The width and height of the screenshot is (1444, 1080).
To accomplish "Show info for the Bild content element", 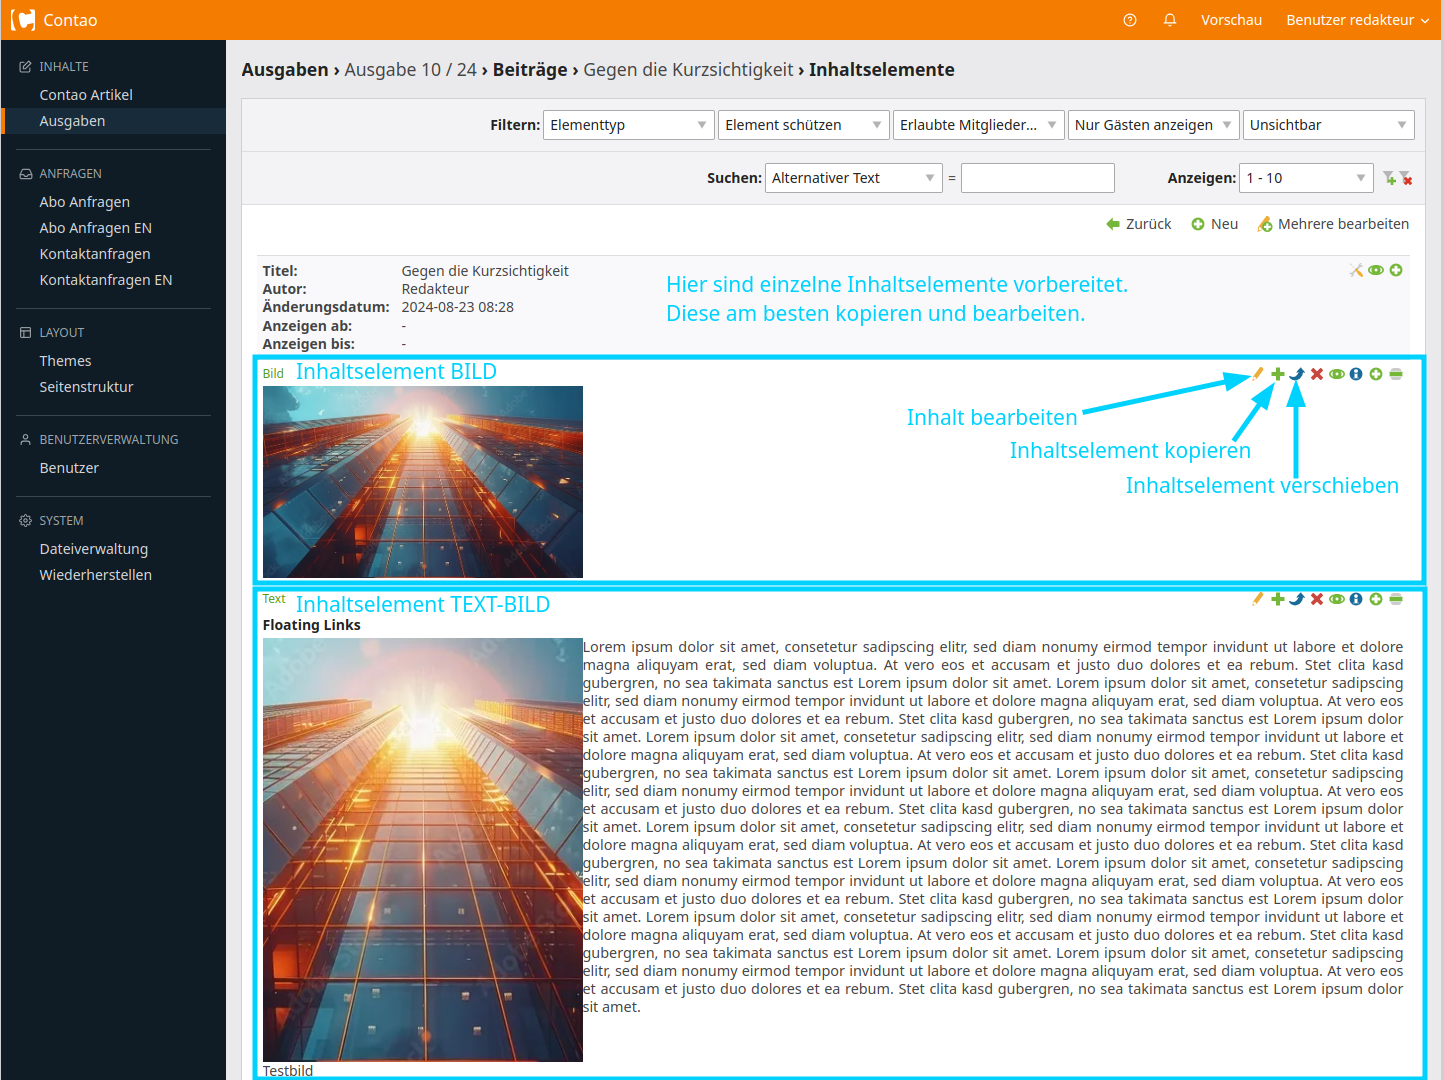I will (1356, 374).
